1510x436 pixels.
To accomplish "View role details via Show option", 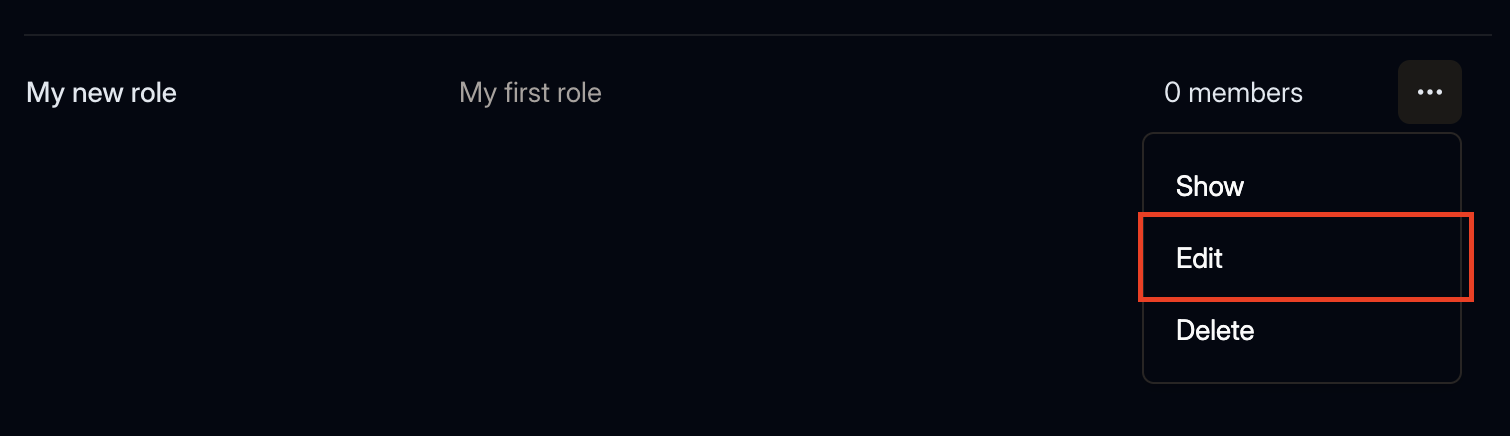I will [1209, 187].
